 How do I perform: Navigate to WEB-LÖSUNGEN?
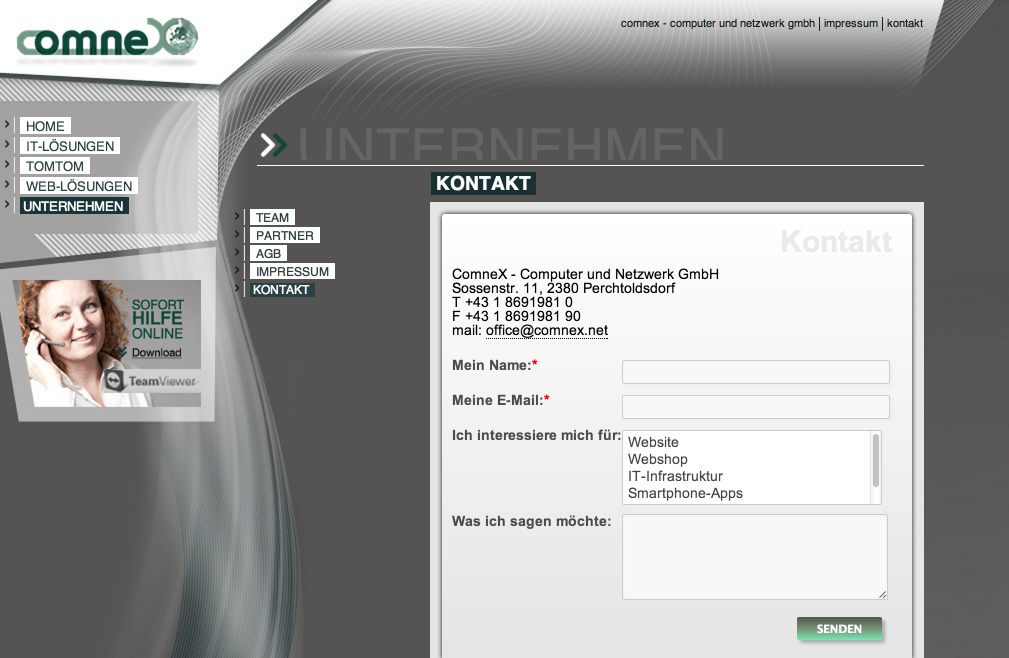pyautogui.click(x=79, y=186)
